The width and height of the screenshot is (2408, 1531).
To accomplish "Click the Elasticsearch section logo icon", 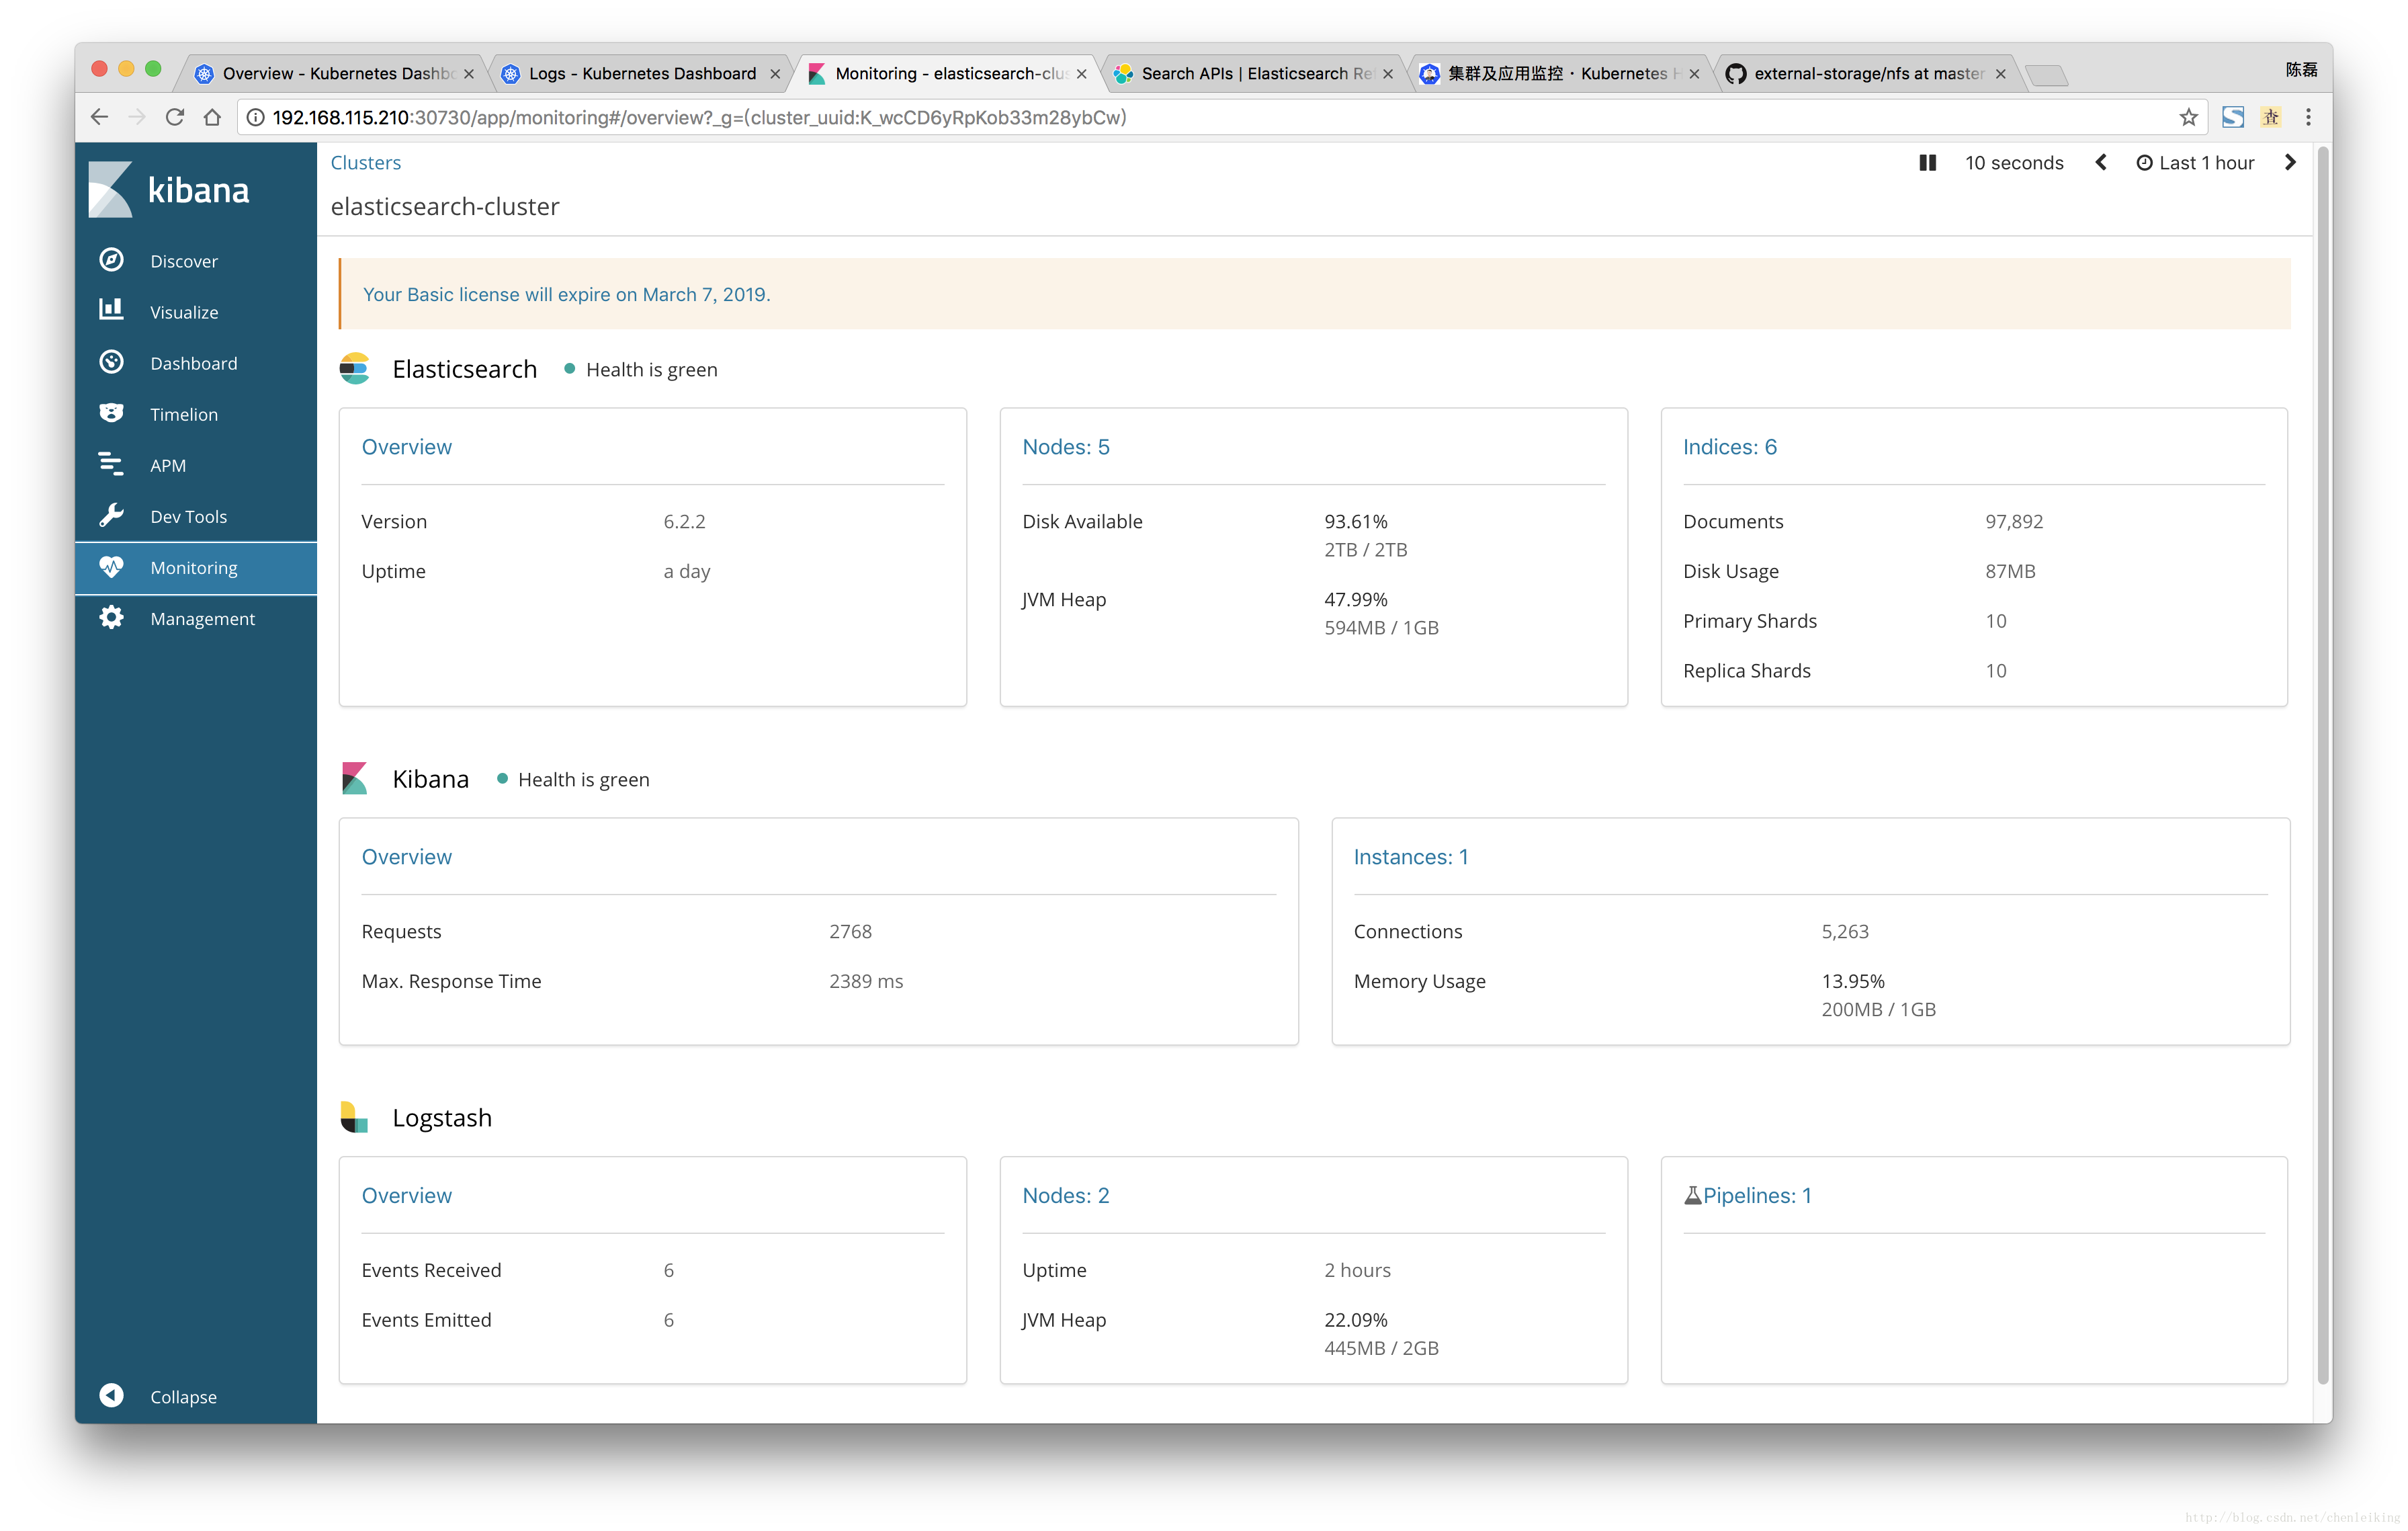I will (x=354, y=369).
